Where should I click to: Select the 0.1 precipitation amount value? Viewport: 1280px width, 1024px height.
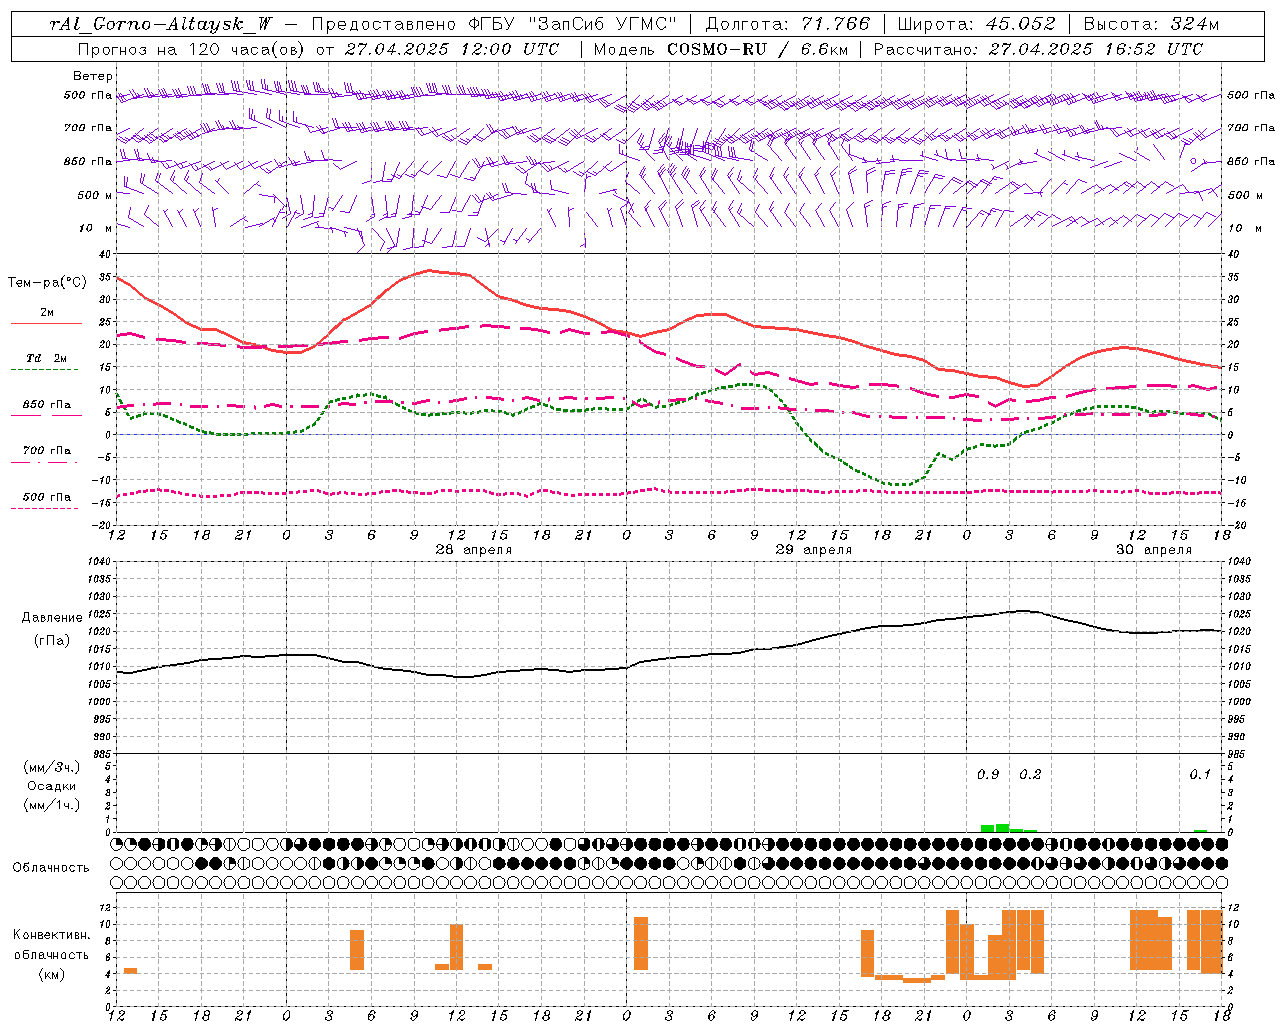coord(1200,775)
